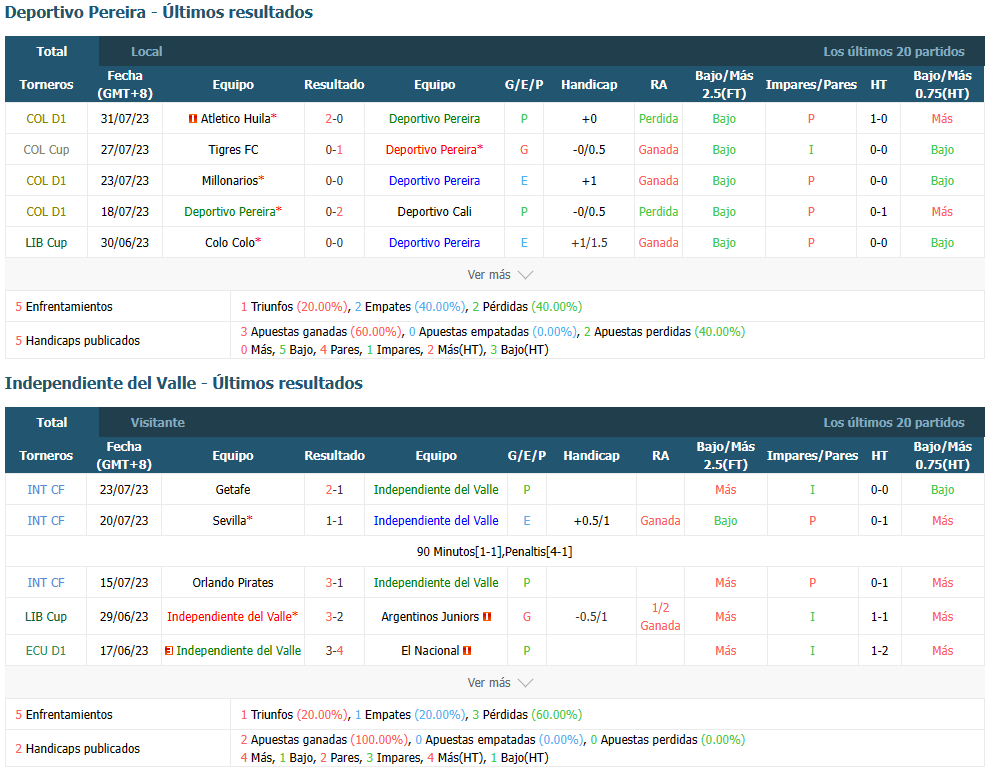991x774 pixels.
Task: Click red card icon beside El Nacional
Action: (467, 651)
